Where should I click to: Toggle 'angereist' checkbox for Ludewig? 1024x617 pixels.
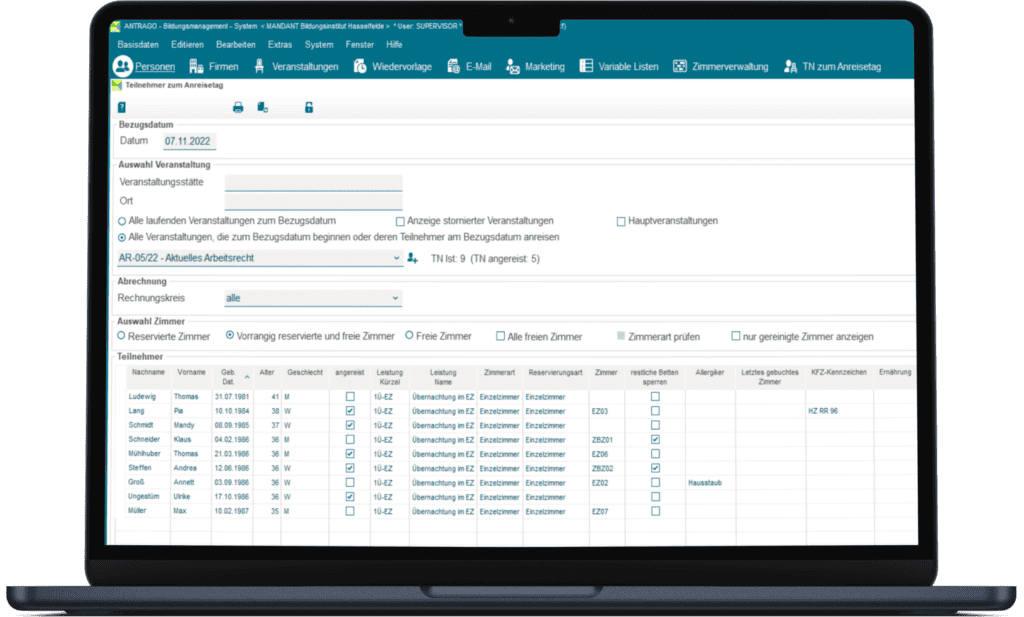[x=350, y=396]
